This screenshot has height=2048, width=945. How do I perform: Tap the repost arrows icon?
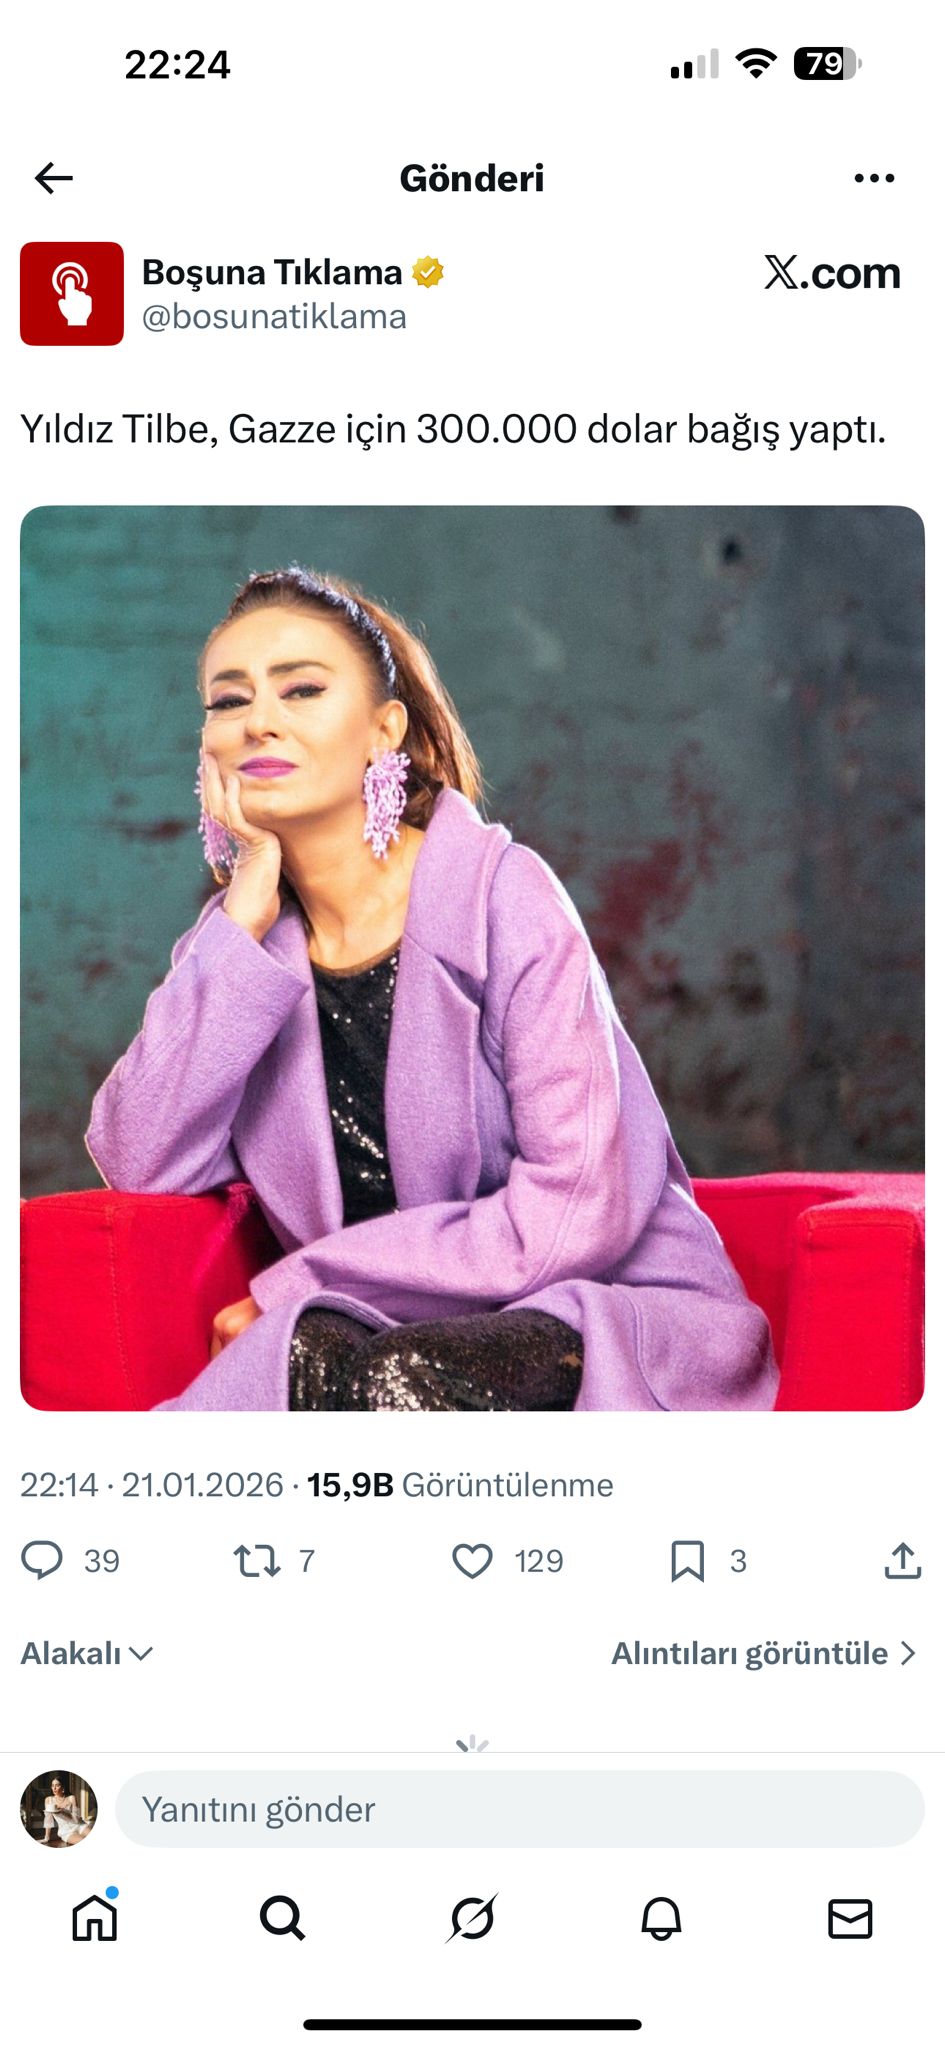coord(257,1560)
